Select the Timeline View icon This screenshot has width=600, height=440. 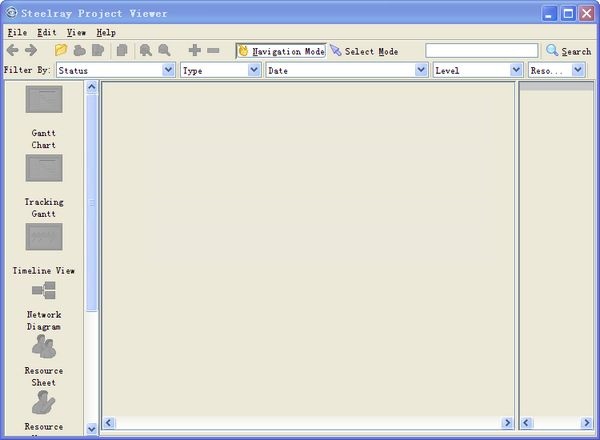pyautogui.click(x=43, y=237)
